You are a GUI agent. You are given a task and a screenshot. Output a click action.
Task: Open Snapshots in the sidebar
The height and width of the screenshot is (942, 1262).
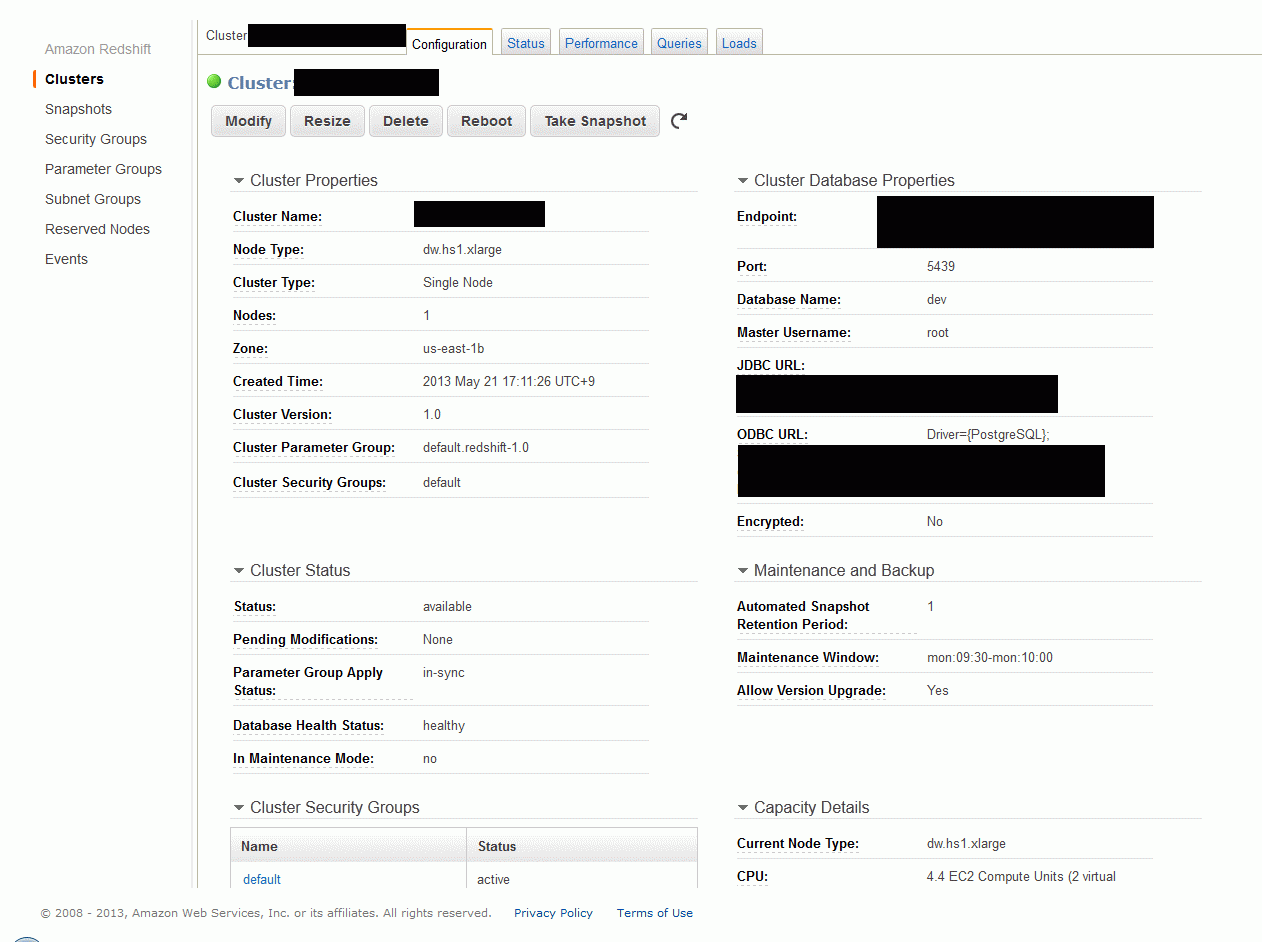[x=78, y=109]
